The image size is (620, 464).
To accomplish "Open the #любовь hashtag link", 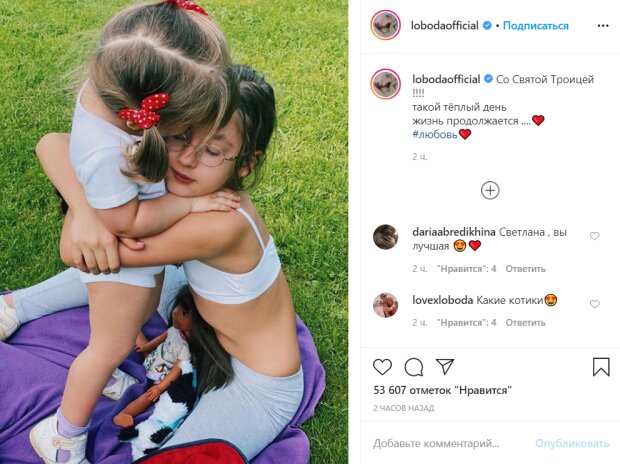I will [435, 134].
